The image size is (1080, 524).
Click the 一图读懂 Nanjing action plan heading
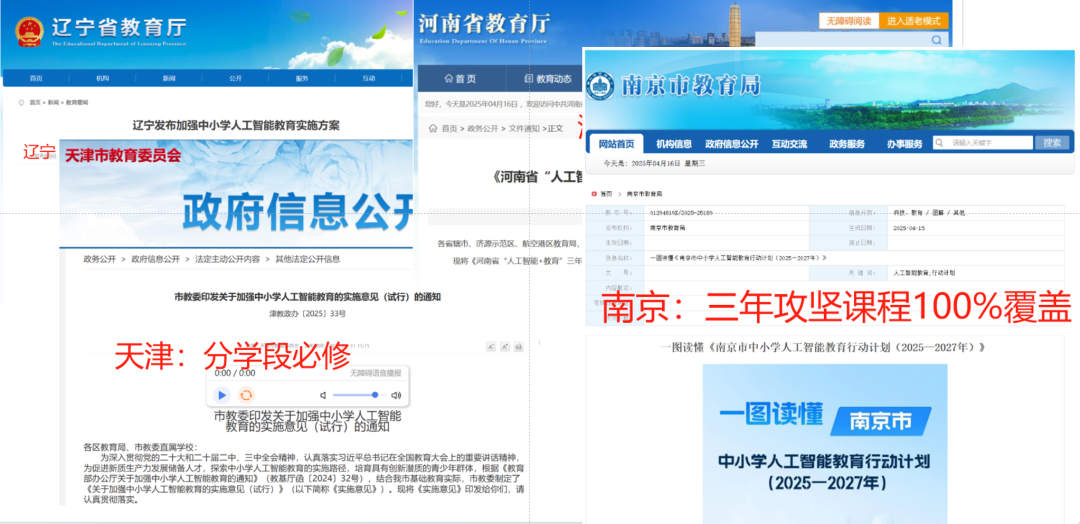coord(822,348)
